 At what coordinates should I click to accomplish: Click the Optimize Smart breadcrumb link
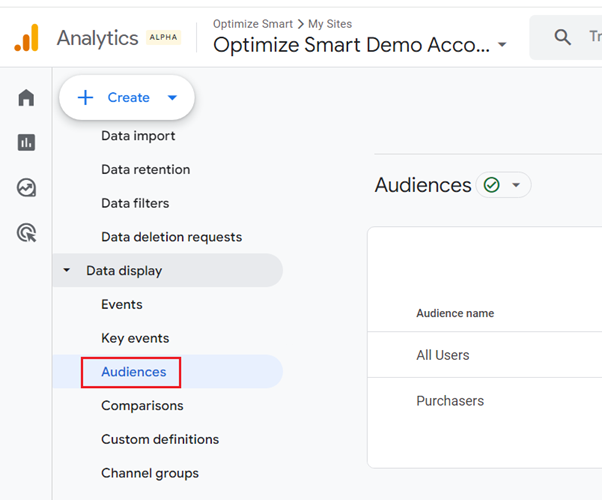253,24
